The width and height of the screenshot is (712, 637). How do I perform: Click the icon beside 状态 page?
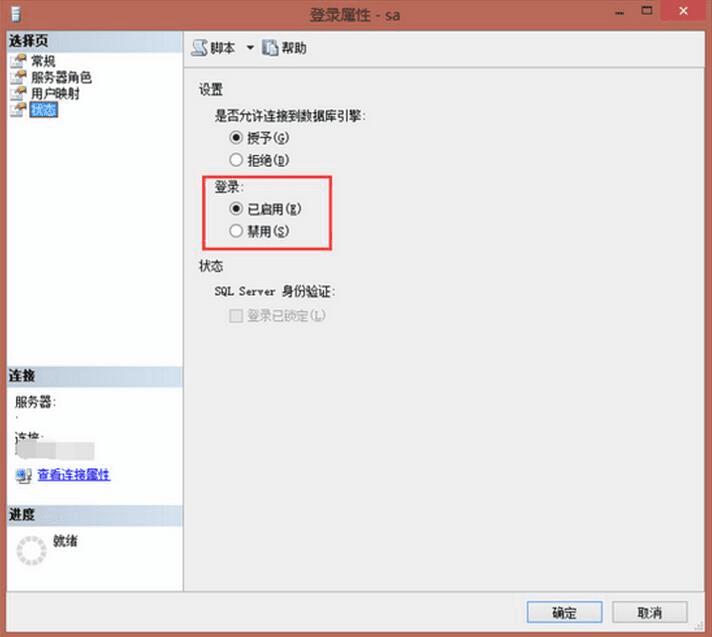19,109
